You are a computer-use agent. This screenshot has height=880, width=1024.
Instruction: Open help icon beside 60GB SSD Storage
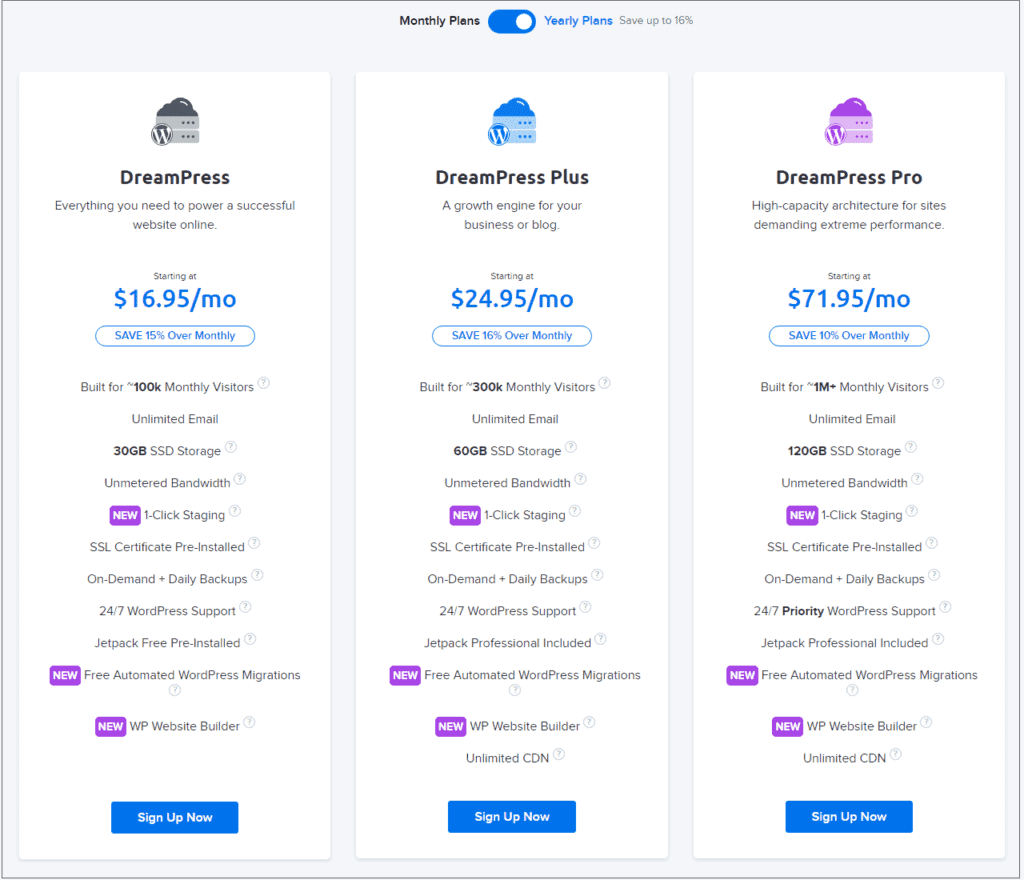pyautogui.click(x=571, y=447)
